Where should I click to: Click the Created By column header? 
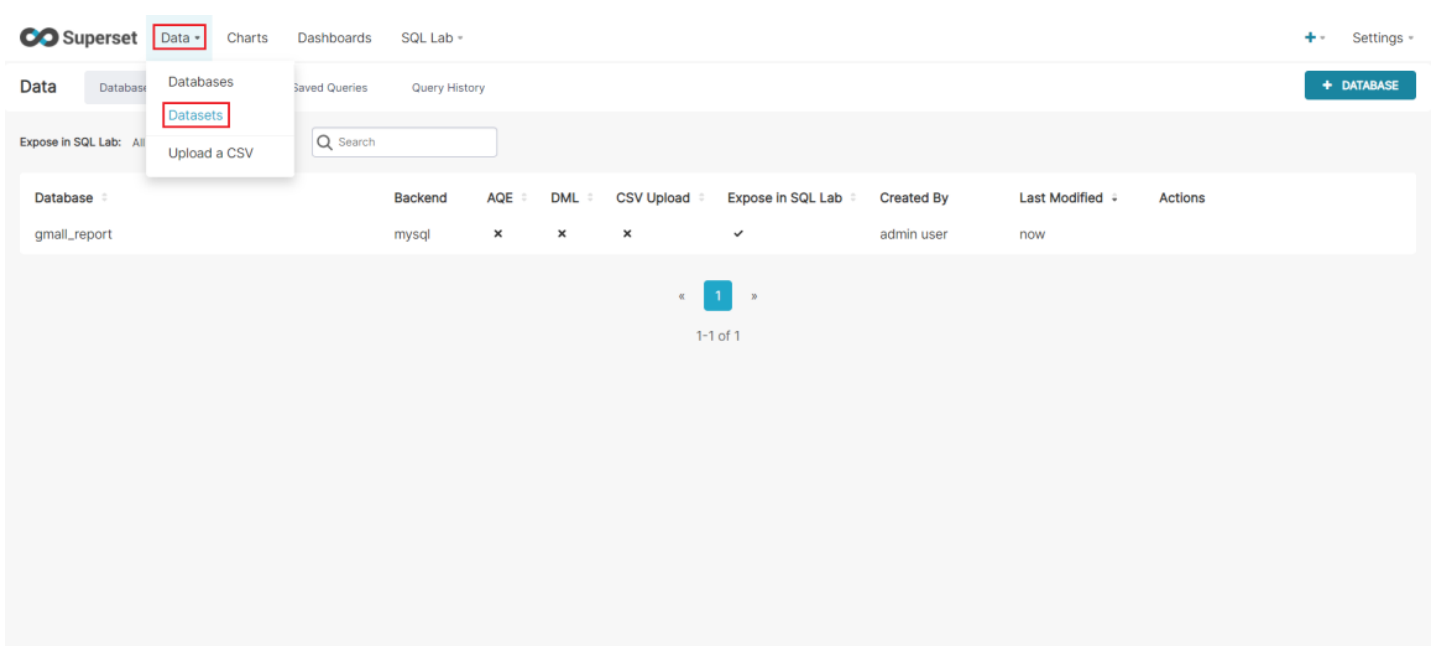click(914, 198)
